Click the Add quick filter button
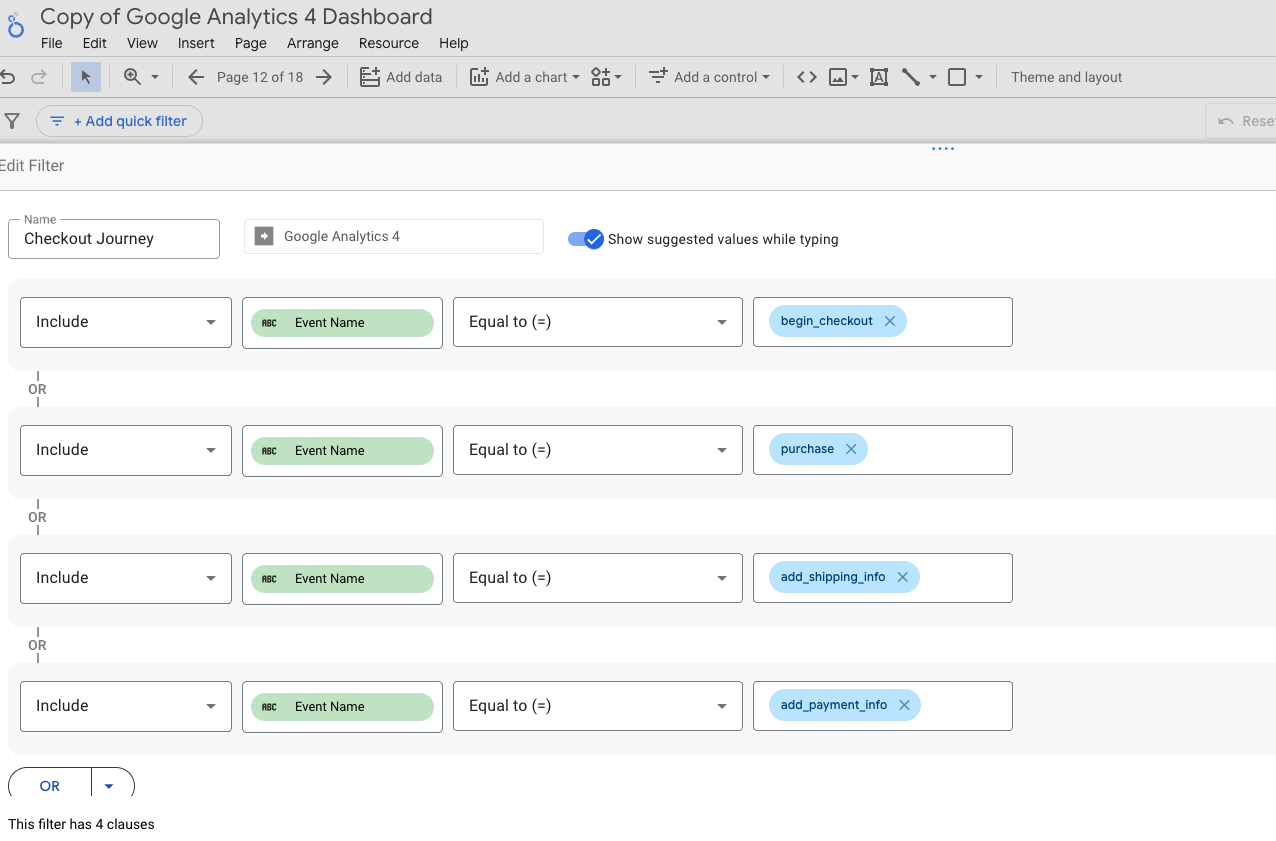 120,121
